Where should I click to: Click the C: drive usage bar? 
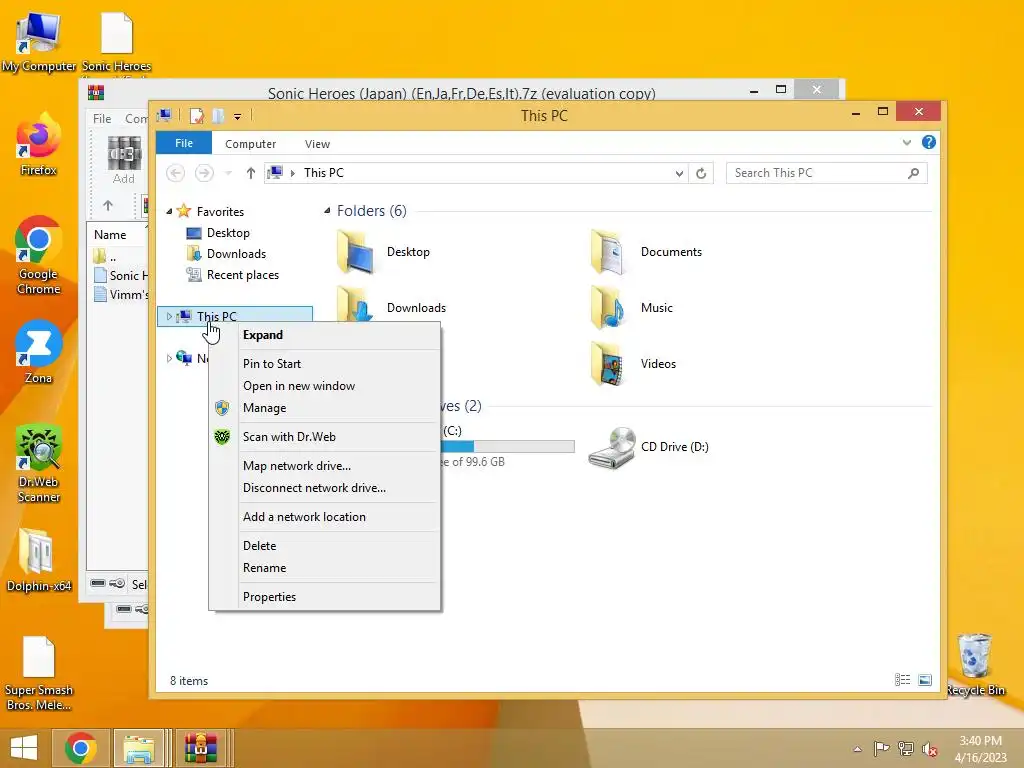click(507, 447)
